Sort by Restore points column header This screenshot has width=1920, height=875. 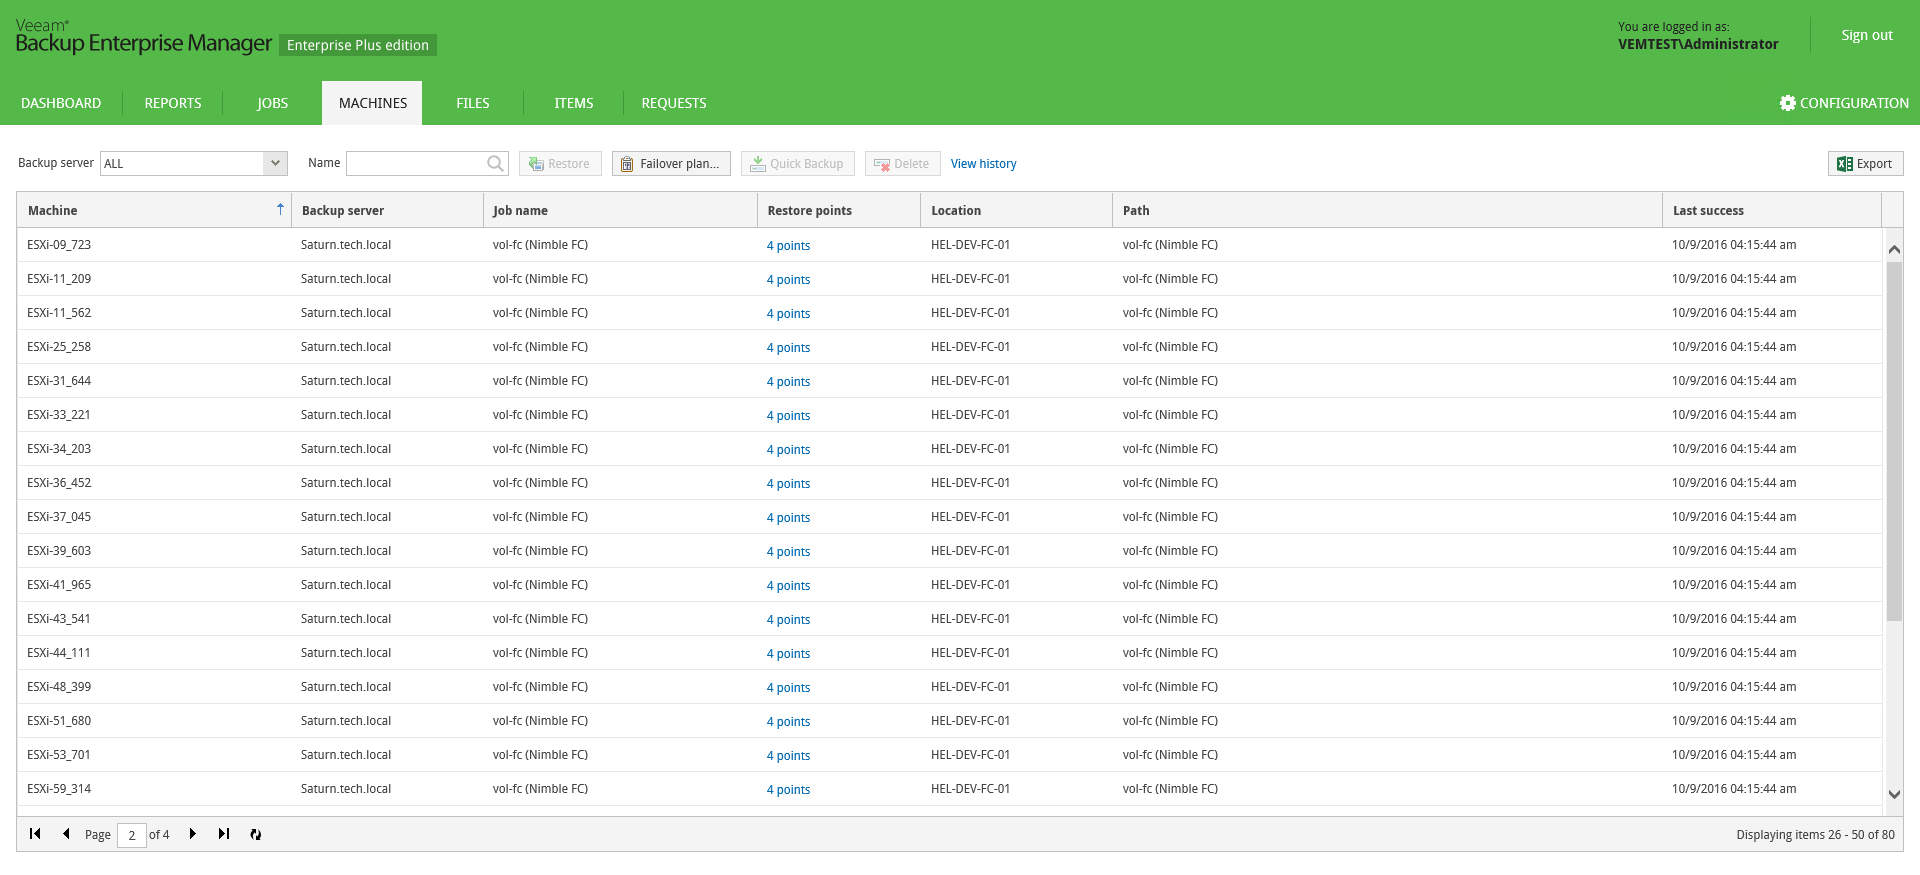(x=839, y=210)
